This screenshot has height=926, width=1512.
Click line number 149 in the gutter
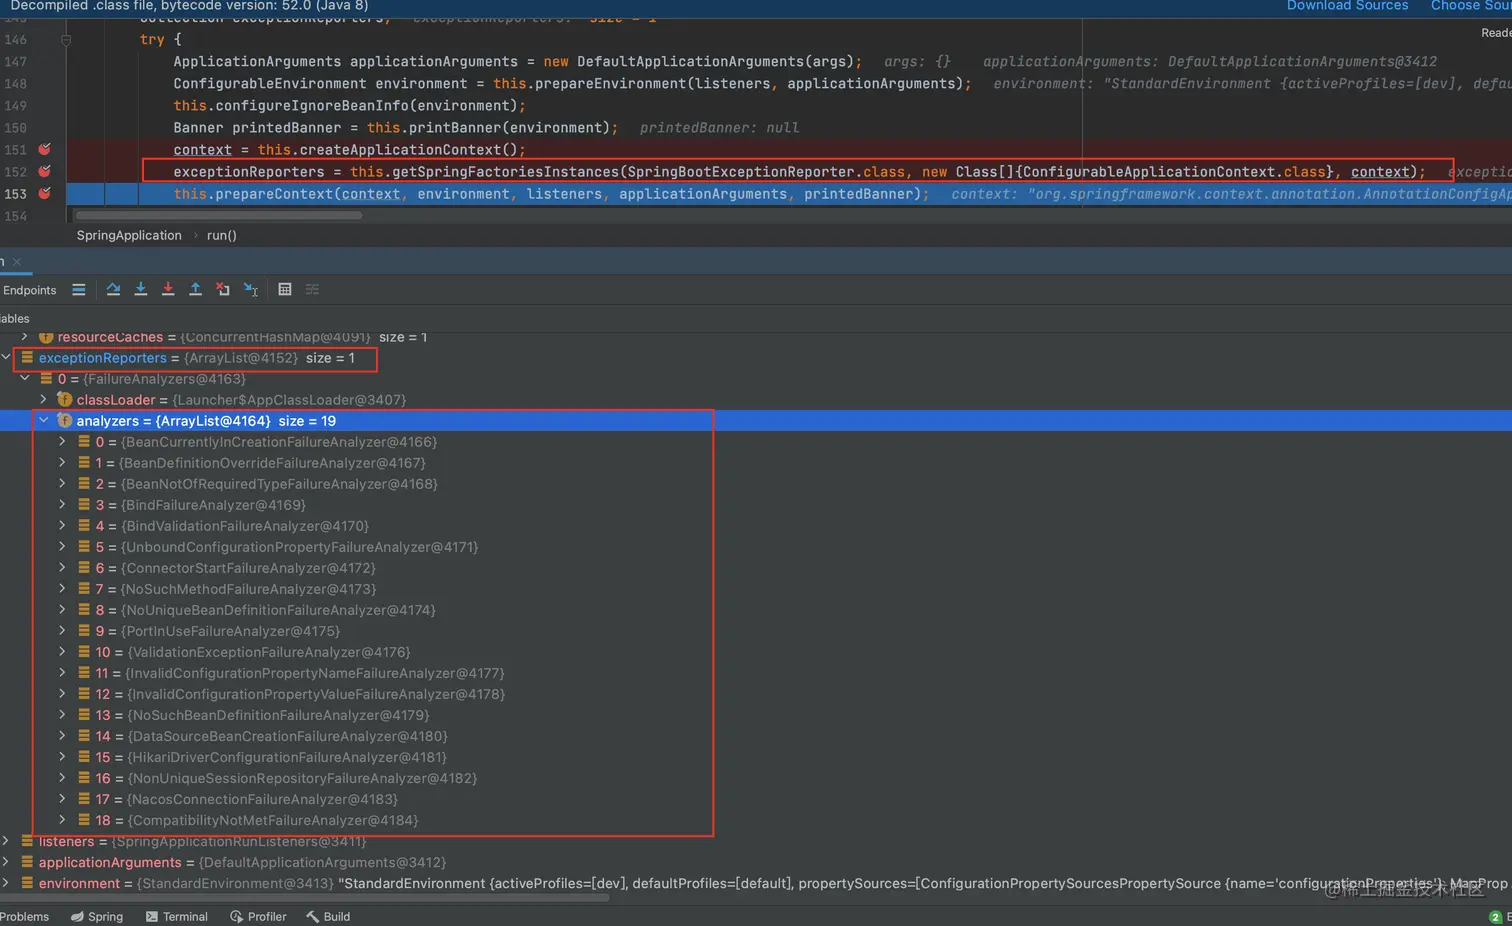click(x=16, y=105)
